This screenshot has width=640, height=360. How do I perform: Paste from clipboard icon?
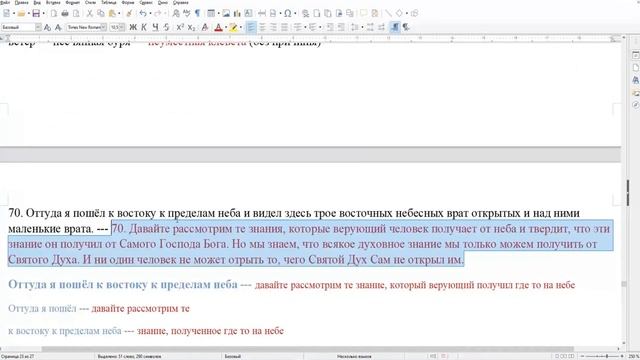(112, 13)
